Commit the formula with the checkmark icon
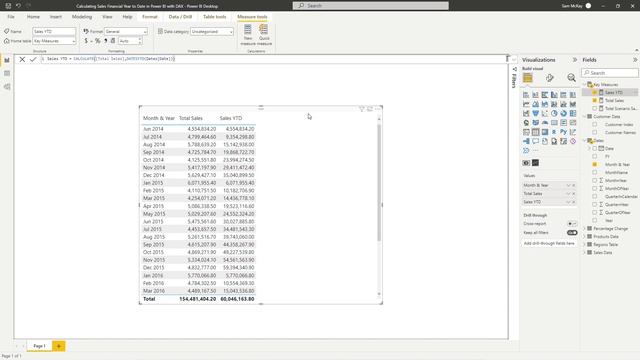640x360 pixels. 33,59
